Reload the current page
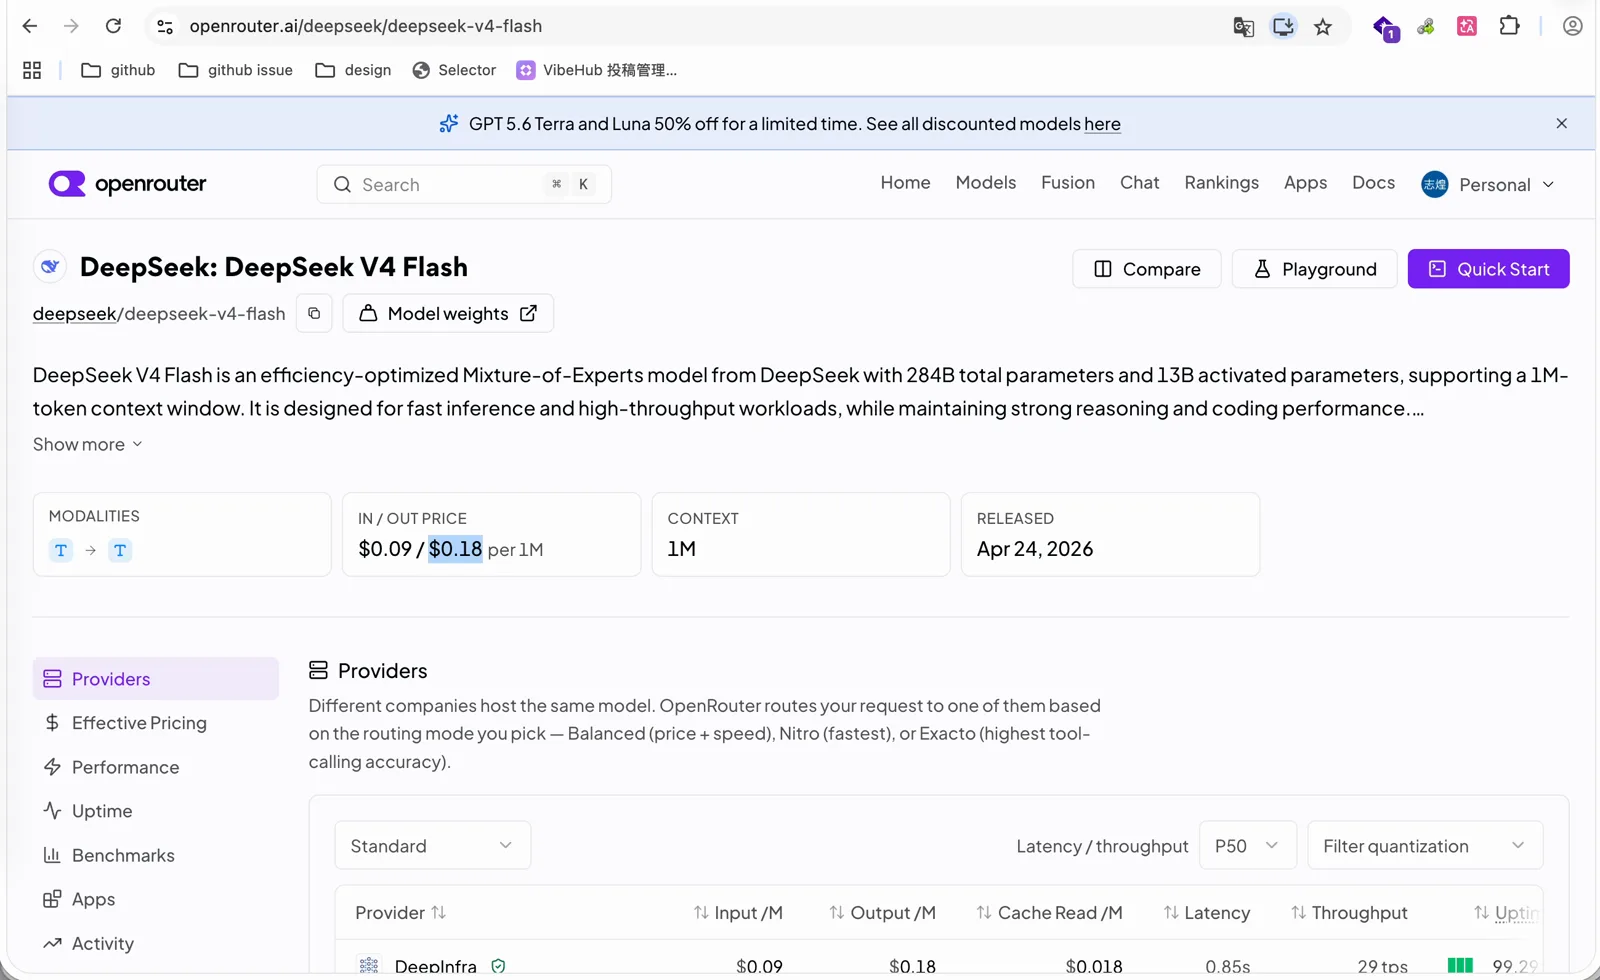Screen dimensions: 1600x980 (113, 26)
